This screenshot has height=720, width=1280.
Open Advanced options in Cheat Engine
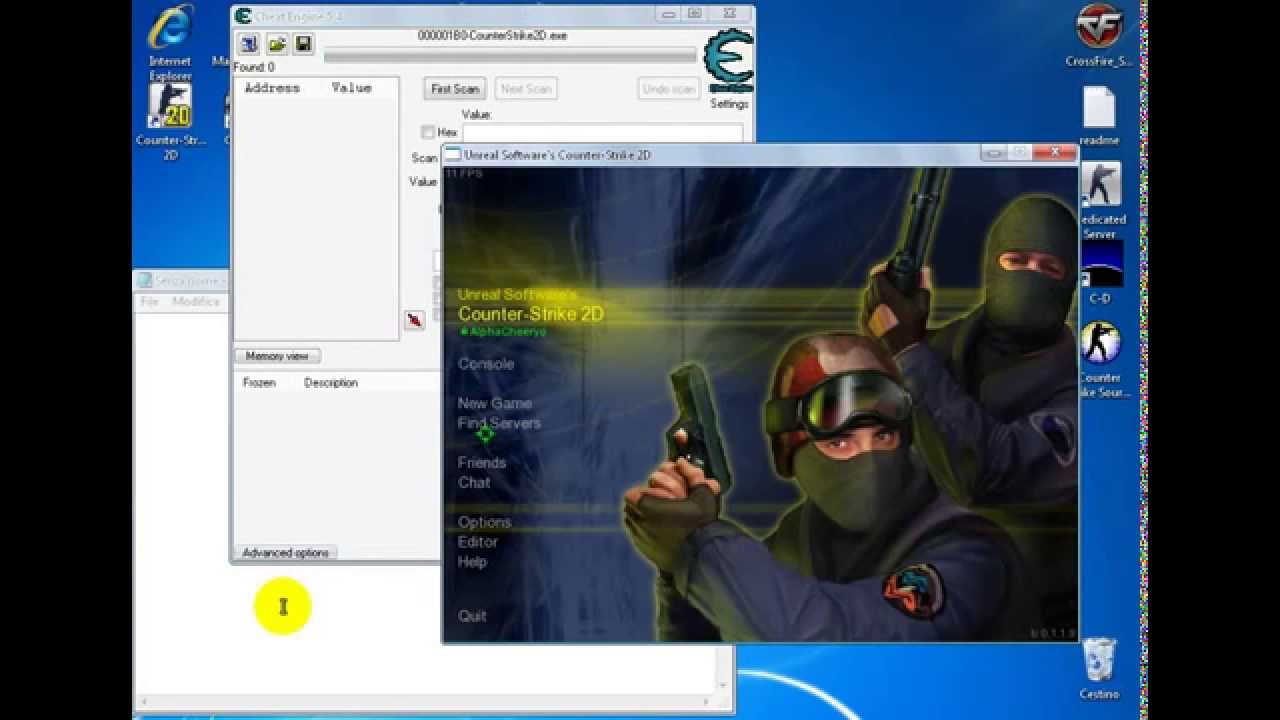click(x=285, y=553)
